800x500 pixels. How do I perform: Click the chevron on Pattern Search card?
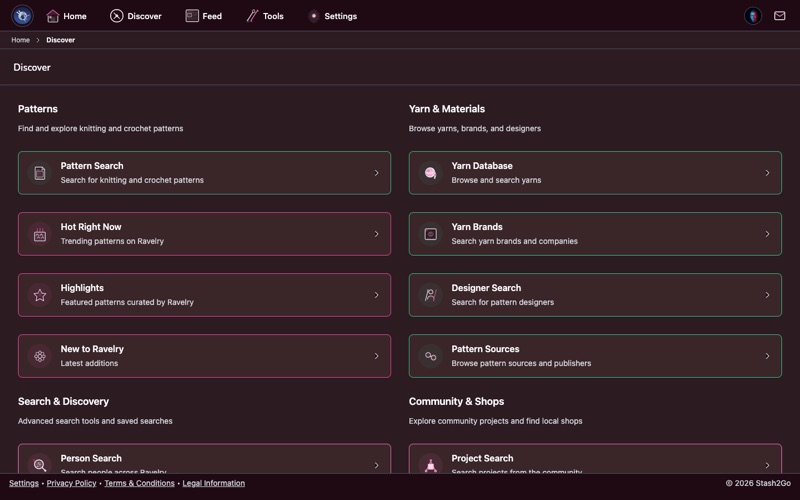coord(376,173)
